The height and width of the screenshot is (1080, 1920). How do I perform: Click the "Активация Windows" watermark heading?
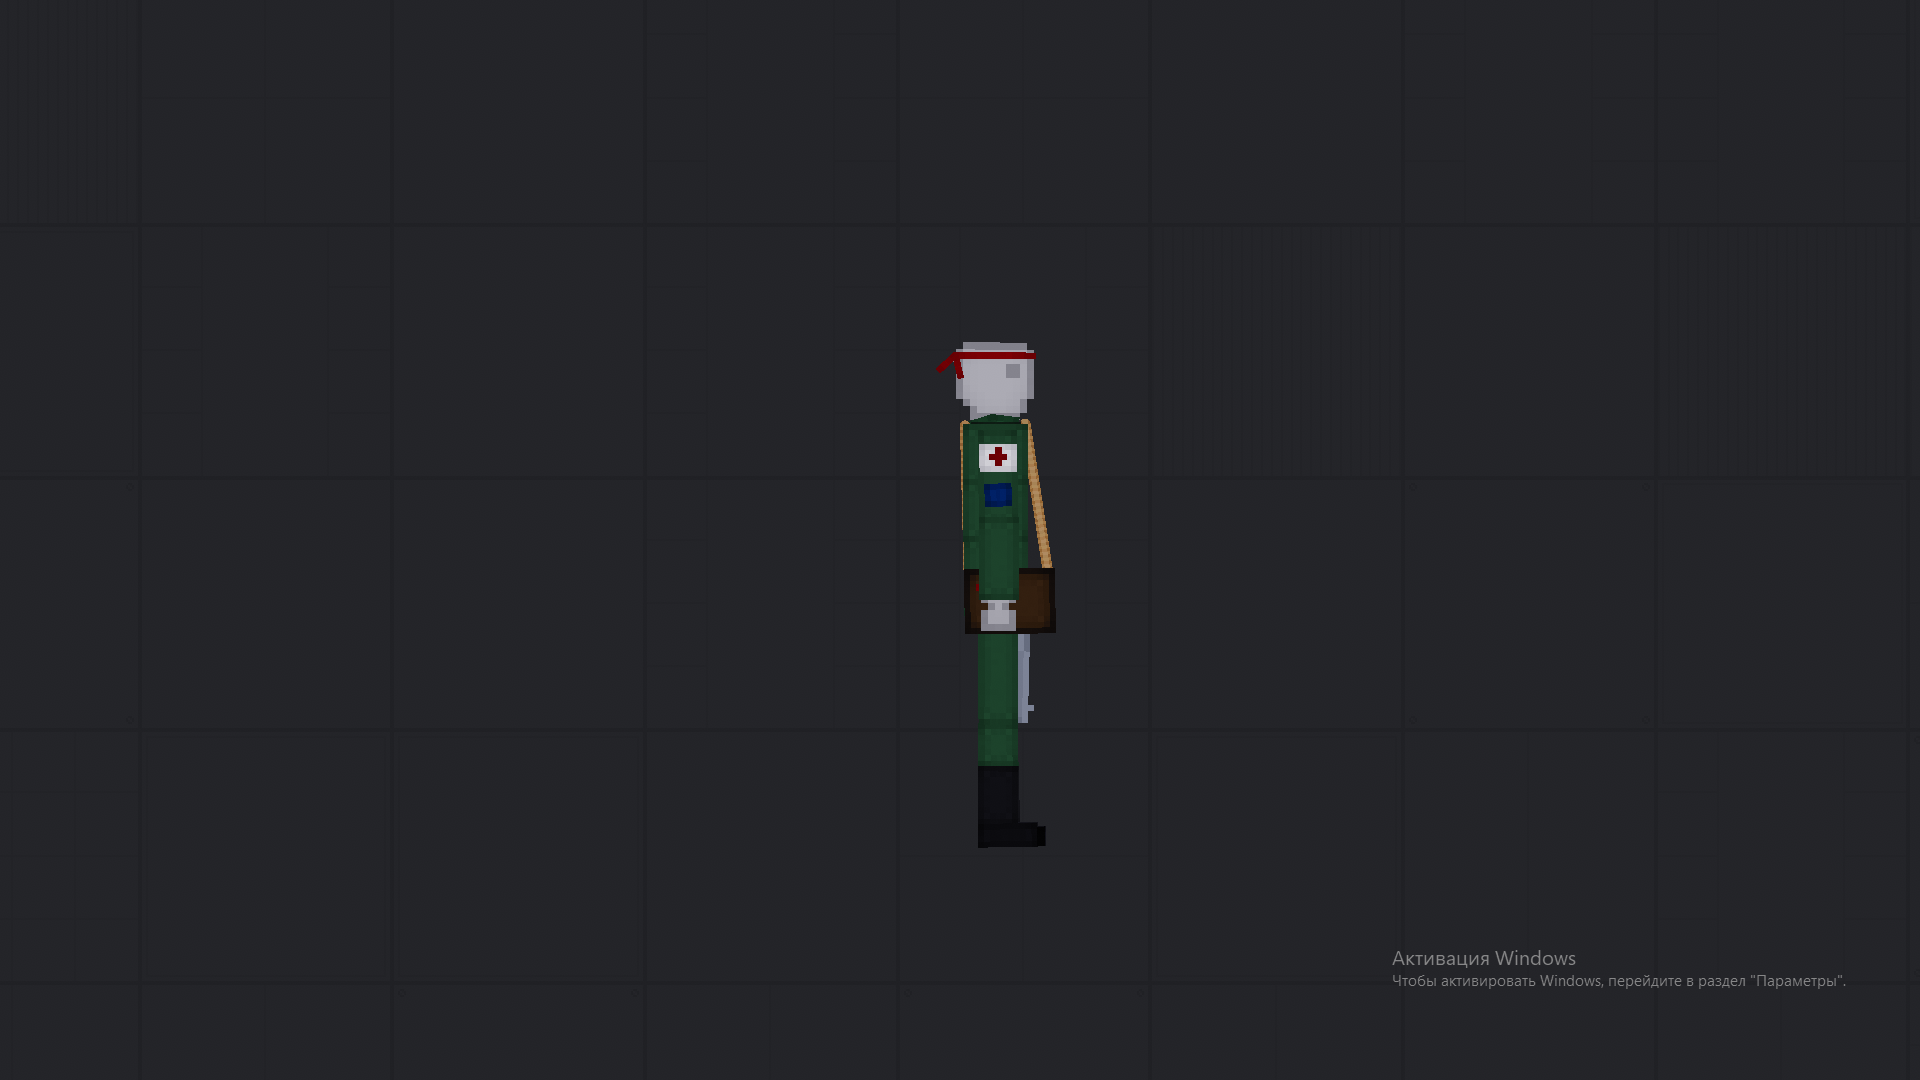(x=1483, y=958)
